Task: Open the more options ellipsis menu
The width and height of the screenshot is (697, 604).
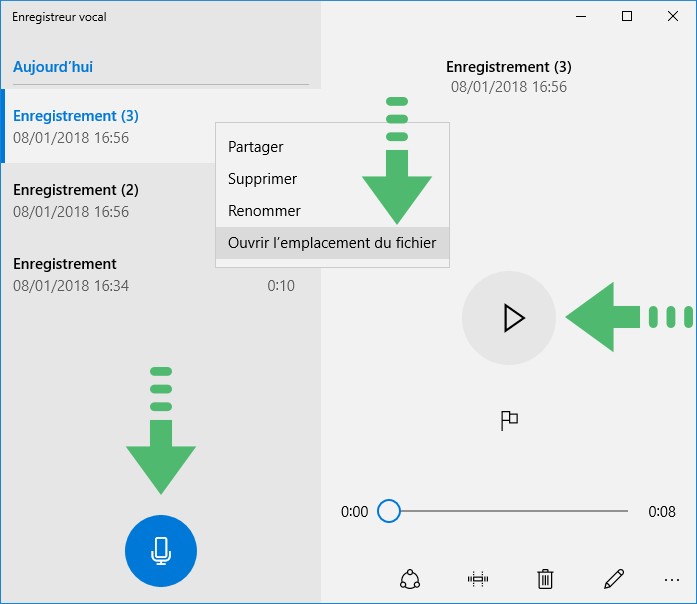Action: [x=672, y=580]
